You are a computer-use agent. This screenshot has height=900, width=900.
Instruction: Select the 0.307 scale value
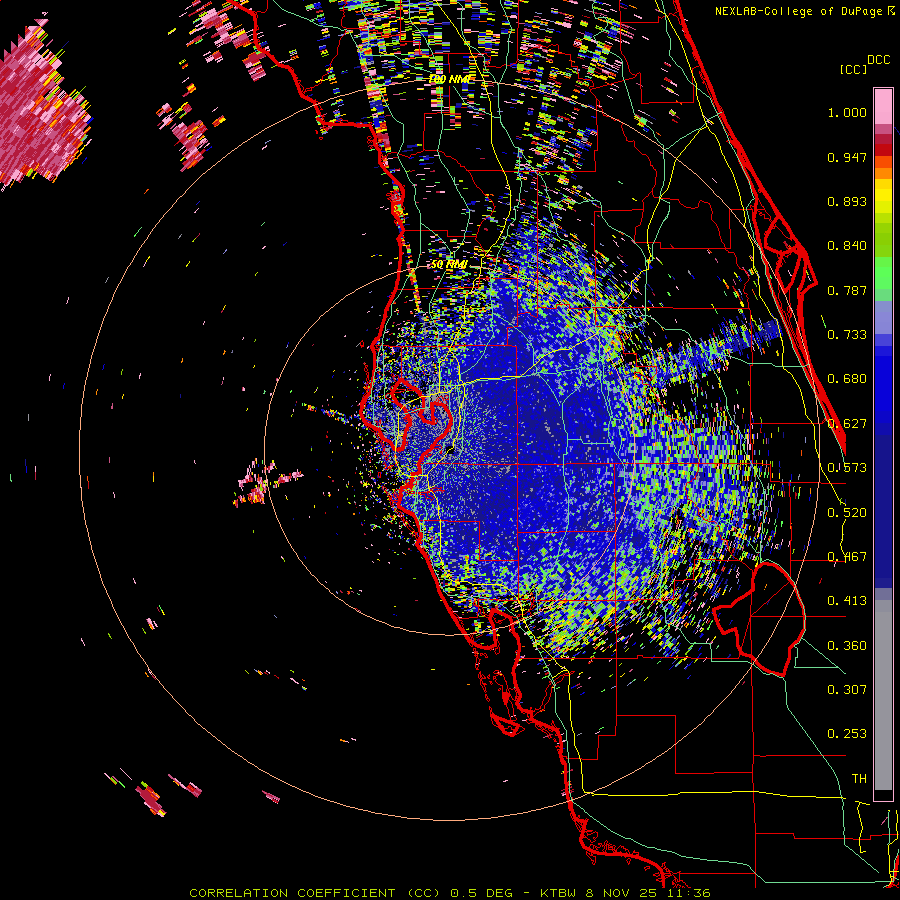(x=847, y=690)
